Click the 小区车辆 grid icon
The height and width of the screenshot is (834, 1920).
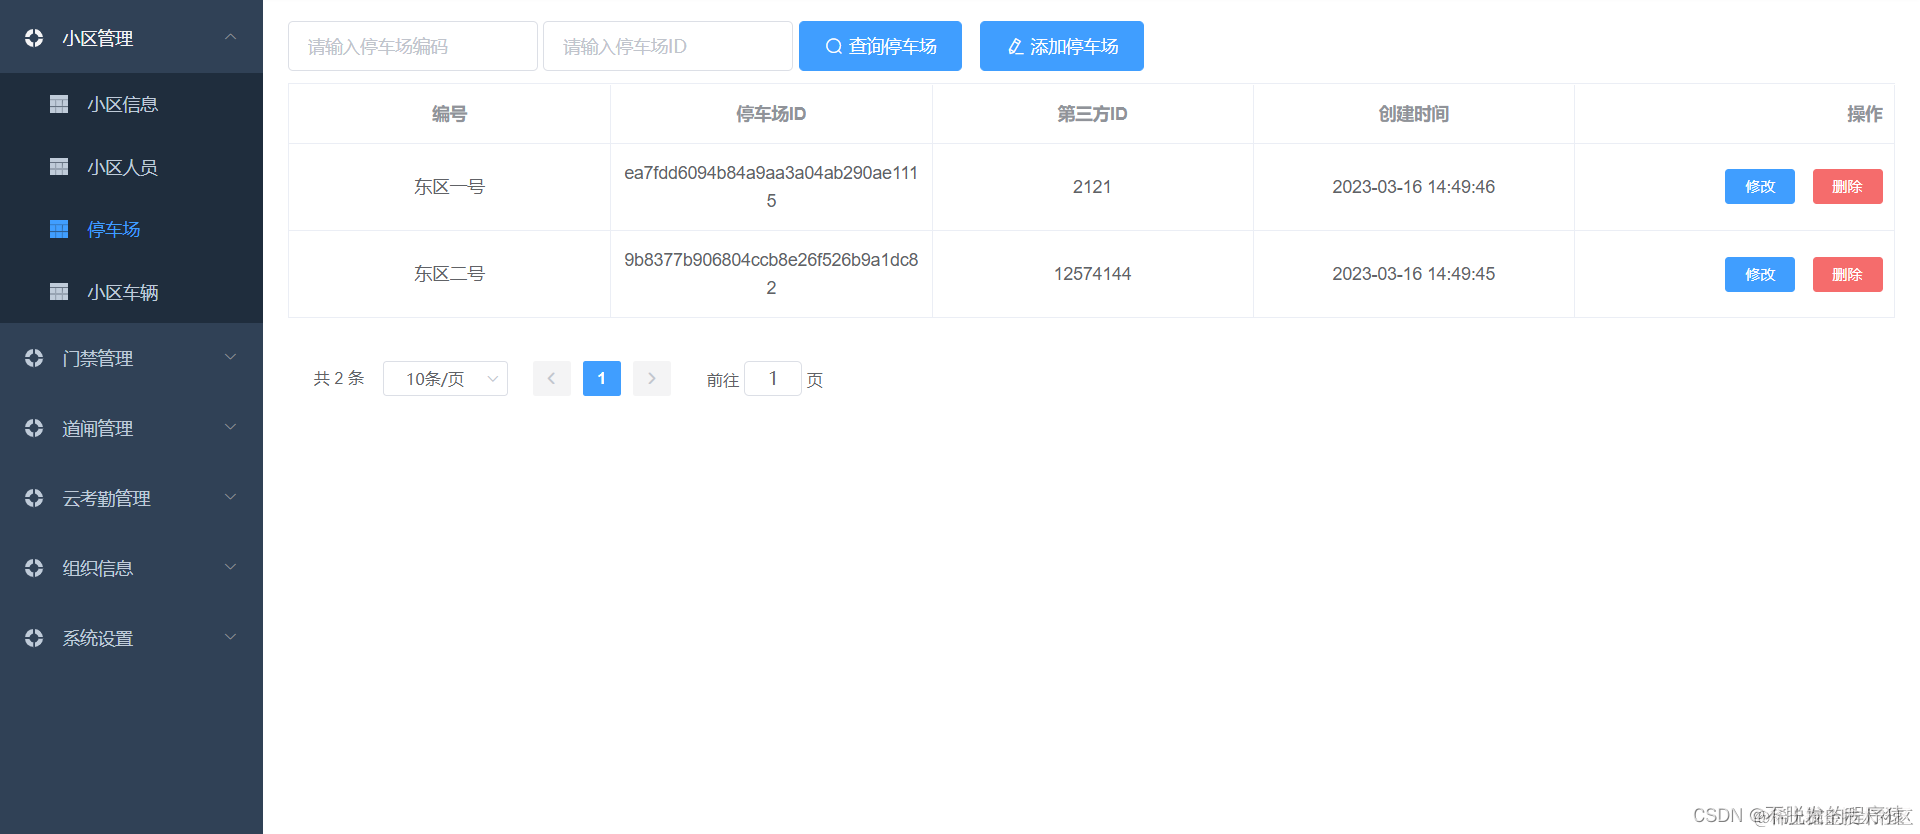59,292
